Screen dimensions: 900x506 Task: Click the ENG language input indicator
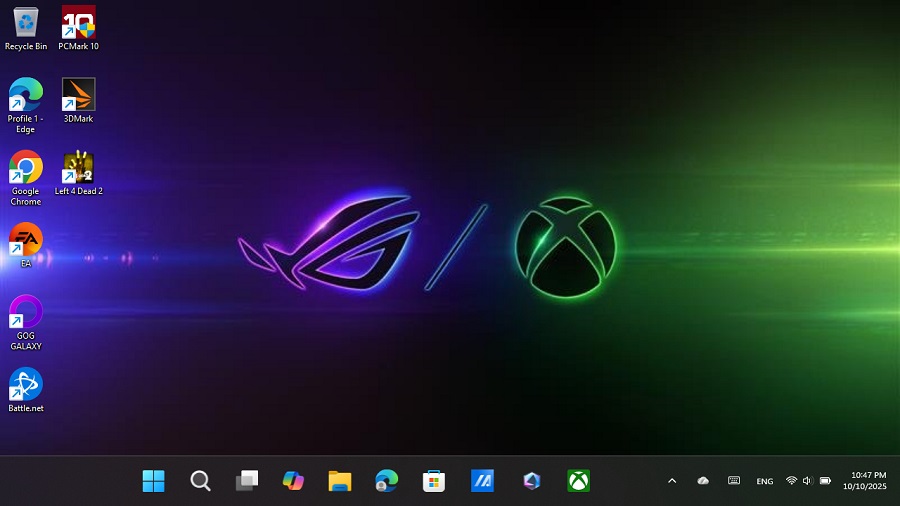coord(764,481)
